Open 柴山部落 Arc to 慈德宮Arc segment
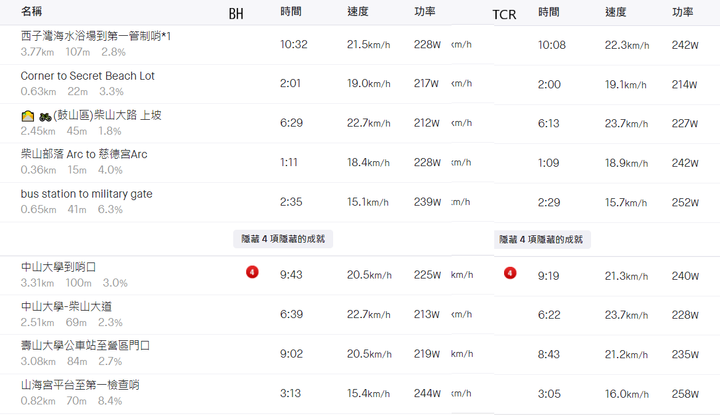The height and width of the screenshot is (415, 720). tap(84, 154)
